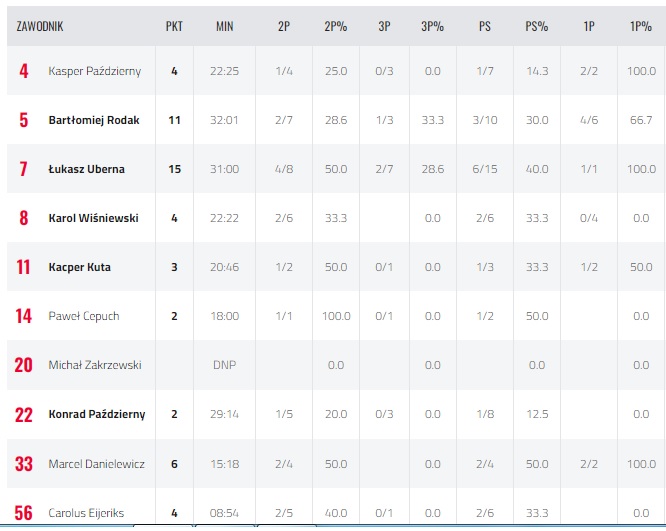The image size is (666, 531).
Task: Sort by 2P% column header
Action: click(336, 26)
